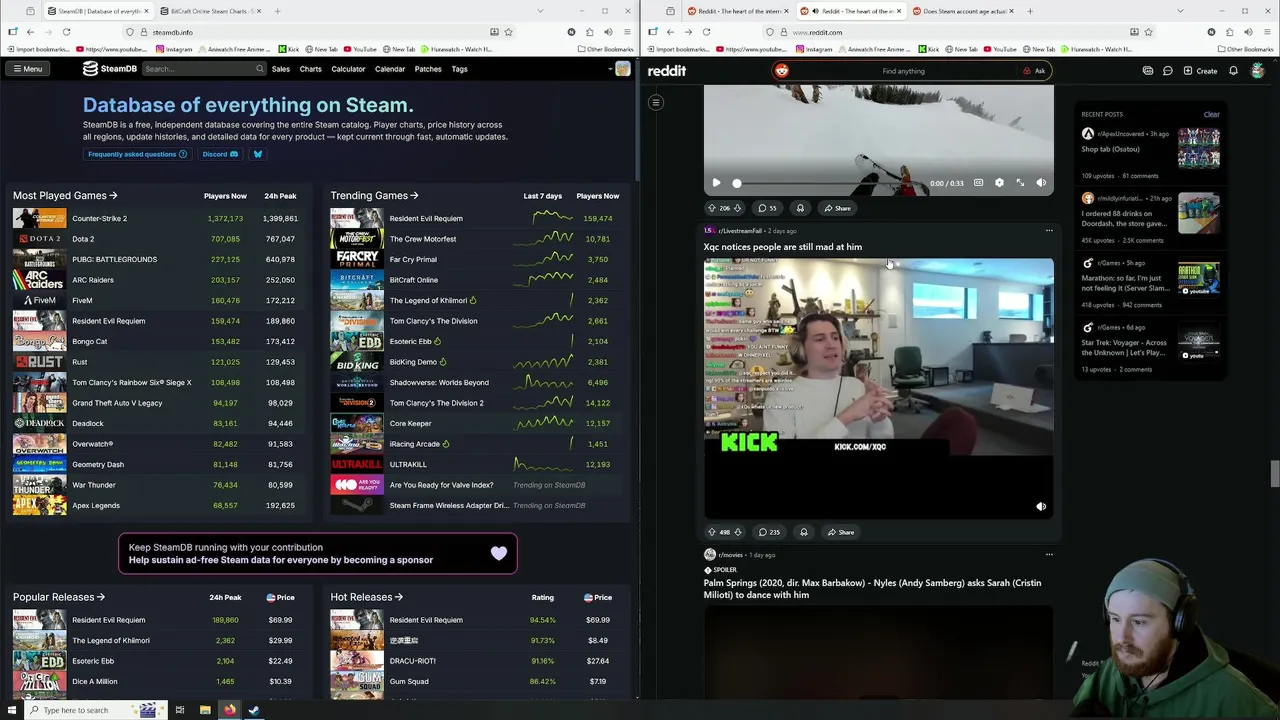1280x720 pixels.
Task: Click the Reddit Ask button
Action: point(1034,71)
